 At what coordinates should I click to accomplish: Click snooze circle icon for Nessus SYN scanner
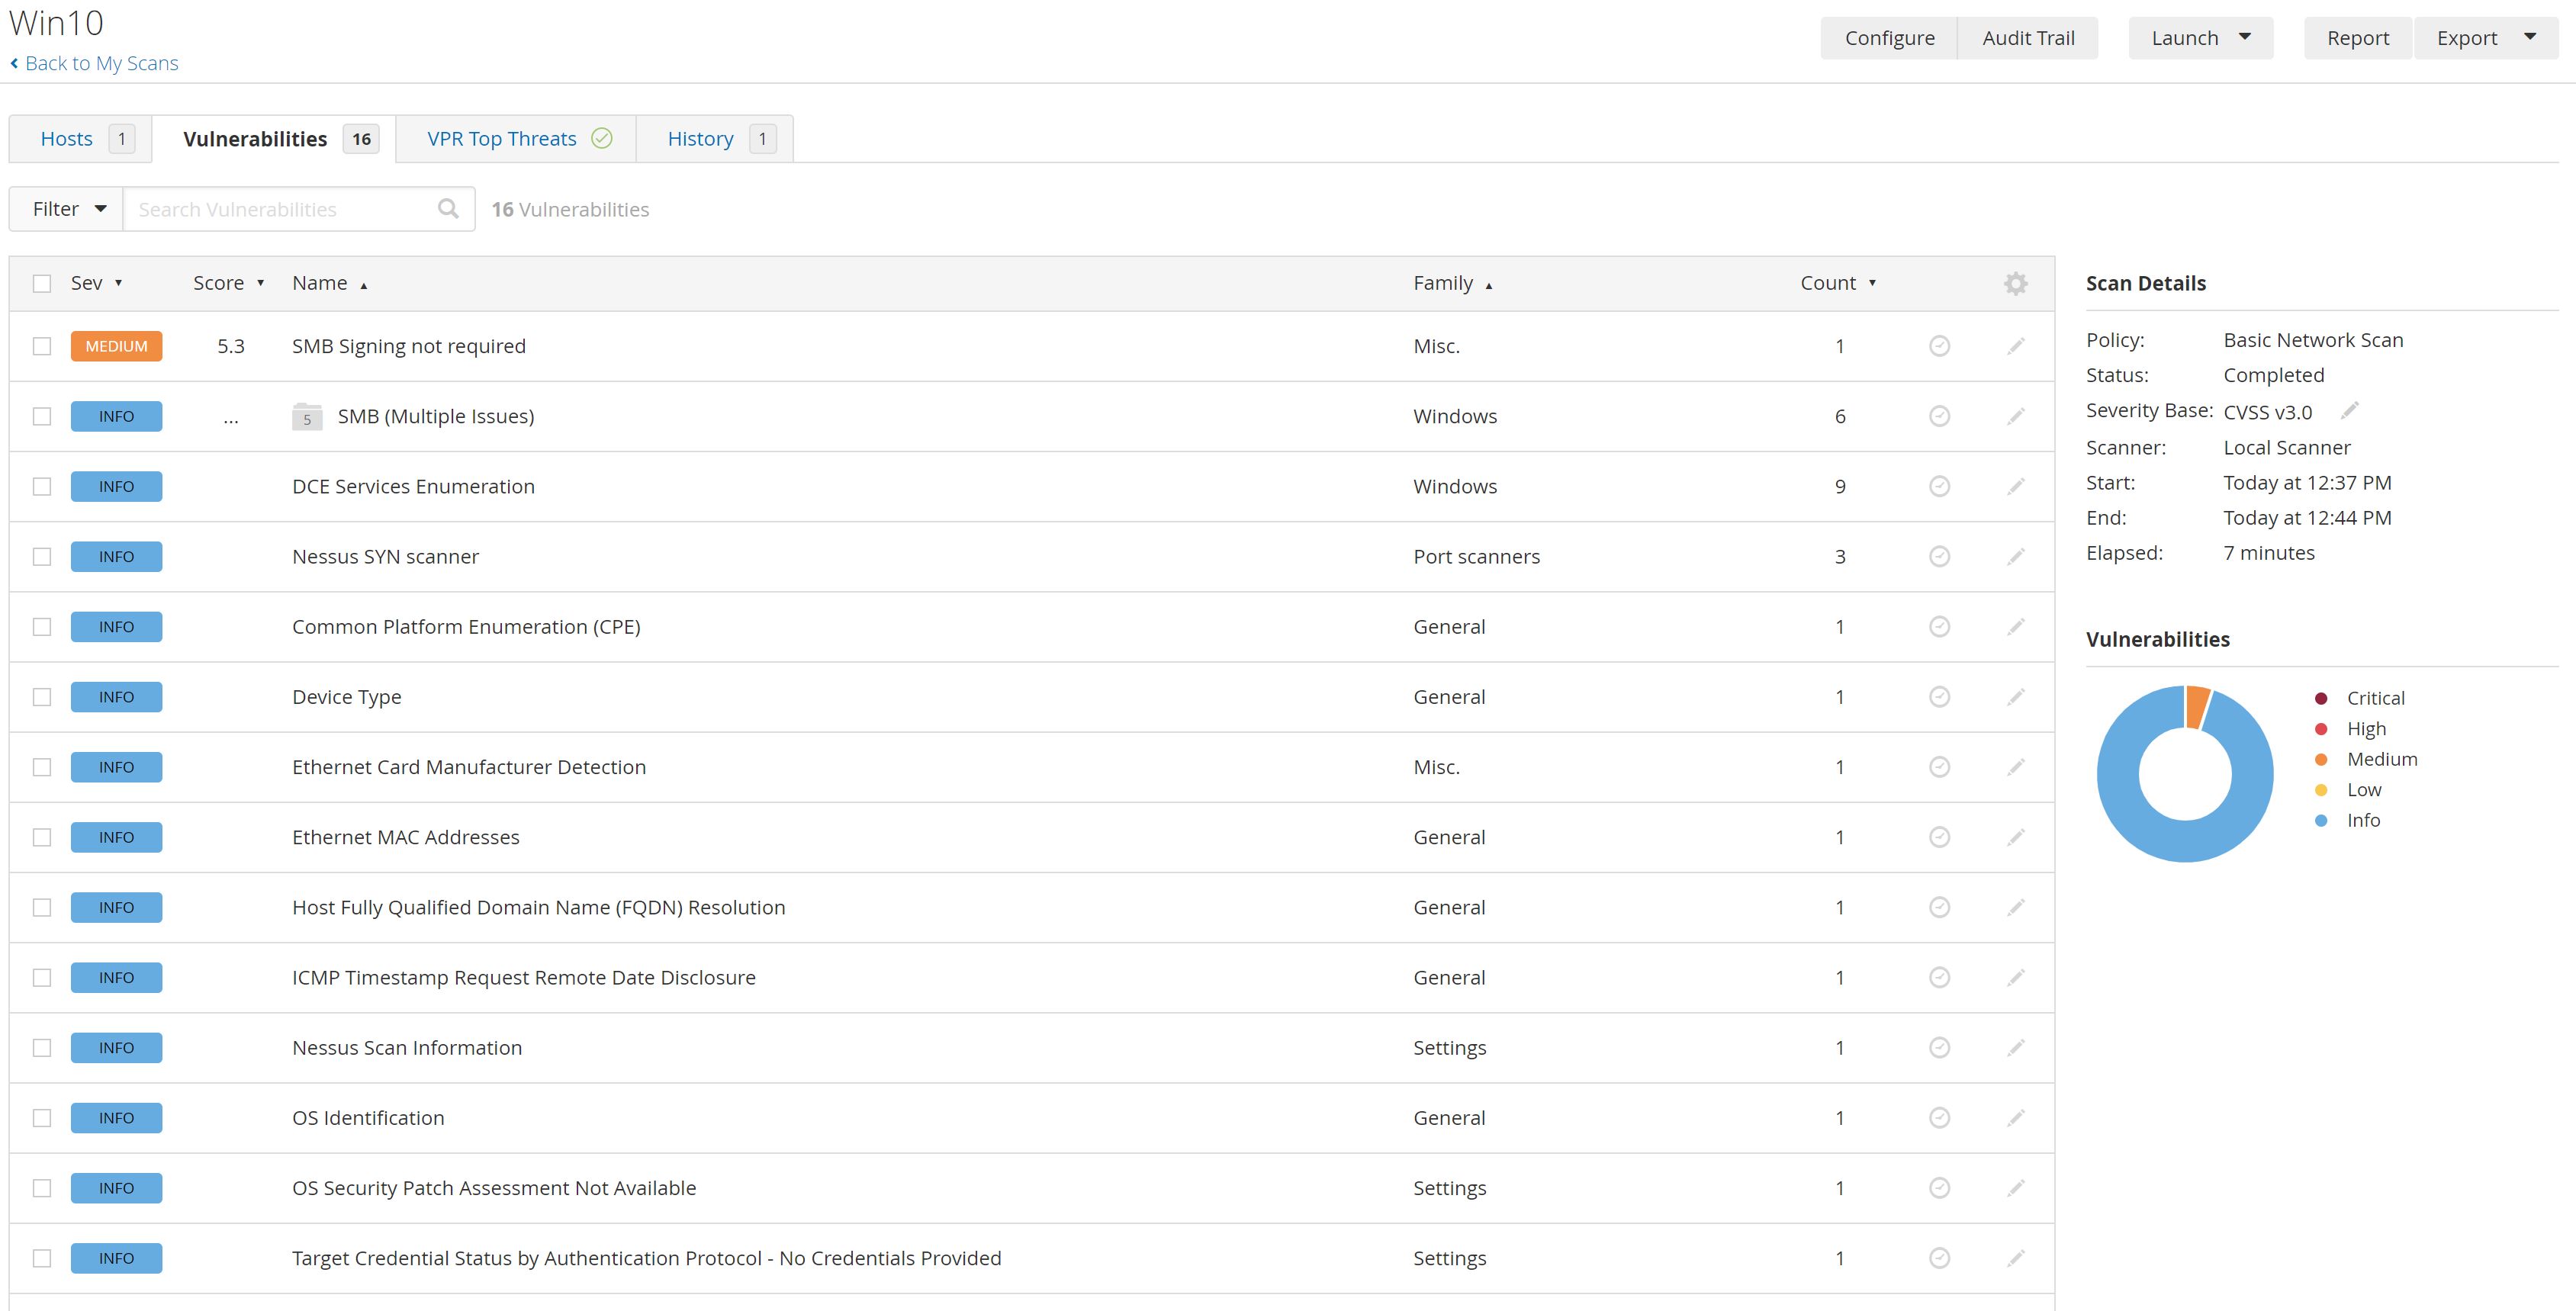click(1938, 556)
